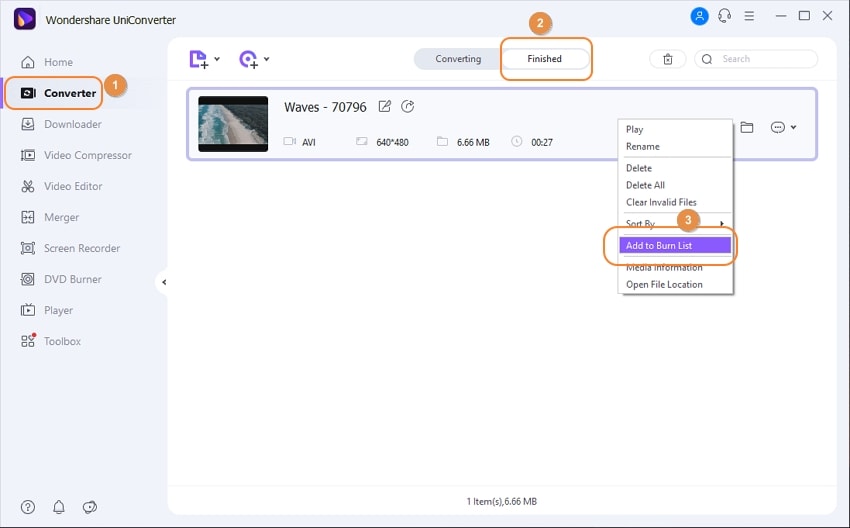
Task: Switch to the Finished tab
Action: click(x=545, y=59)
